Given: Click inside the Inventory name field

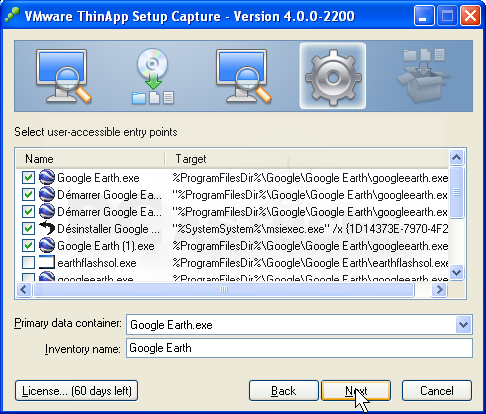Looking at the screenshot, I should pyautogui.click(x=299, y=348).
